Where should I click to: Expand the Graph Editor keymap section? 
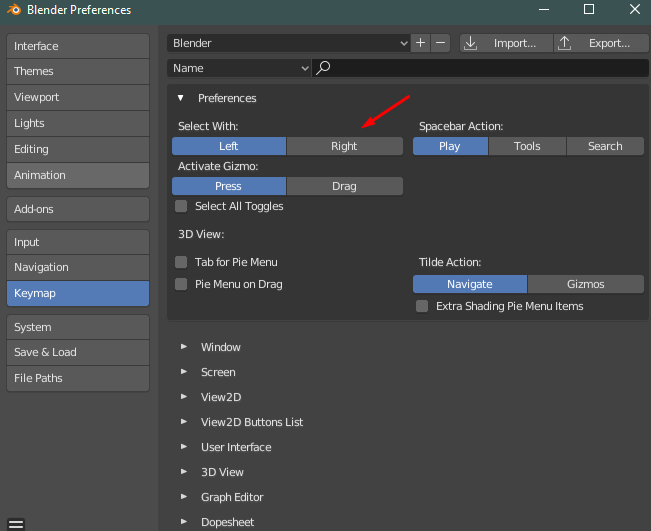pyautogui.click(x=184, y=497)
